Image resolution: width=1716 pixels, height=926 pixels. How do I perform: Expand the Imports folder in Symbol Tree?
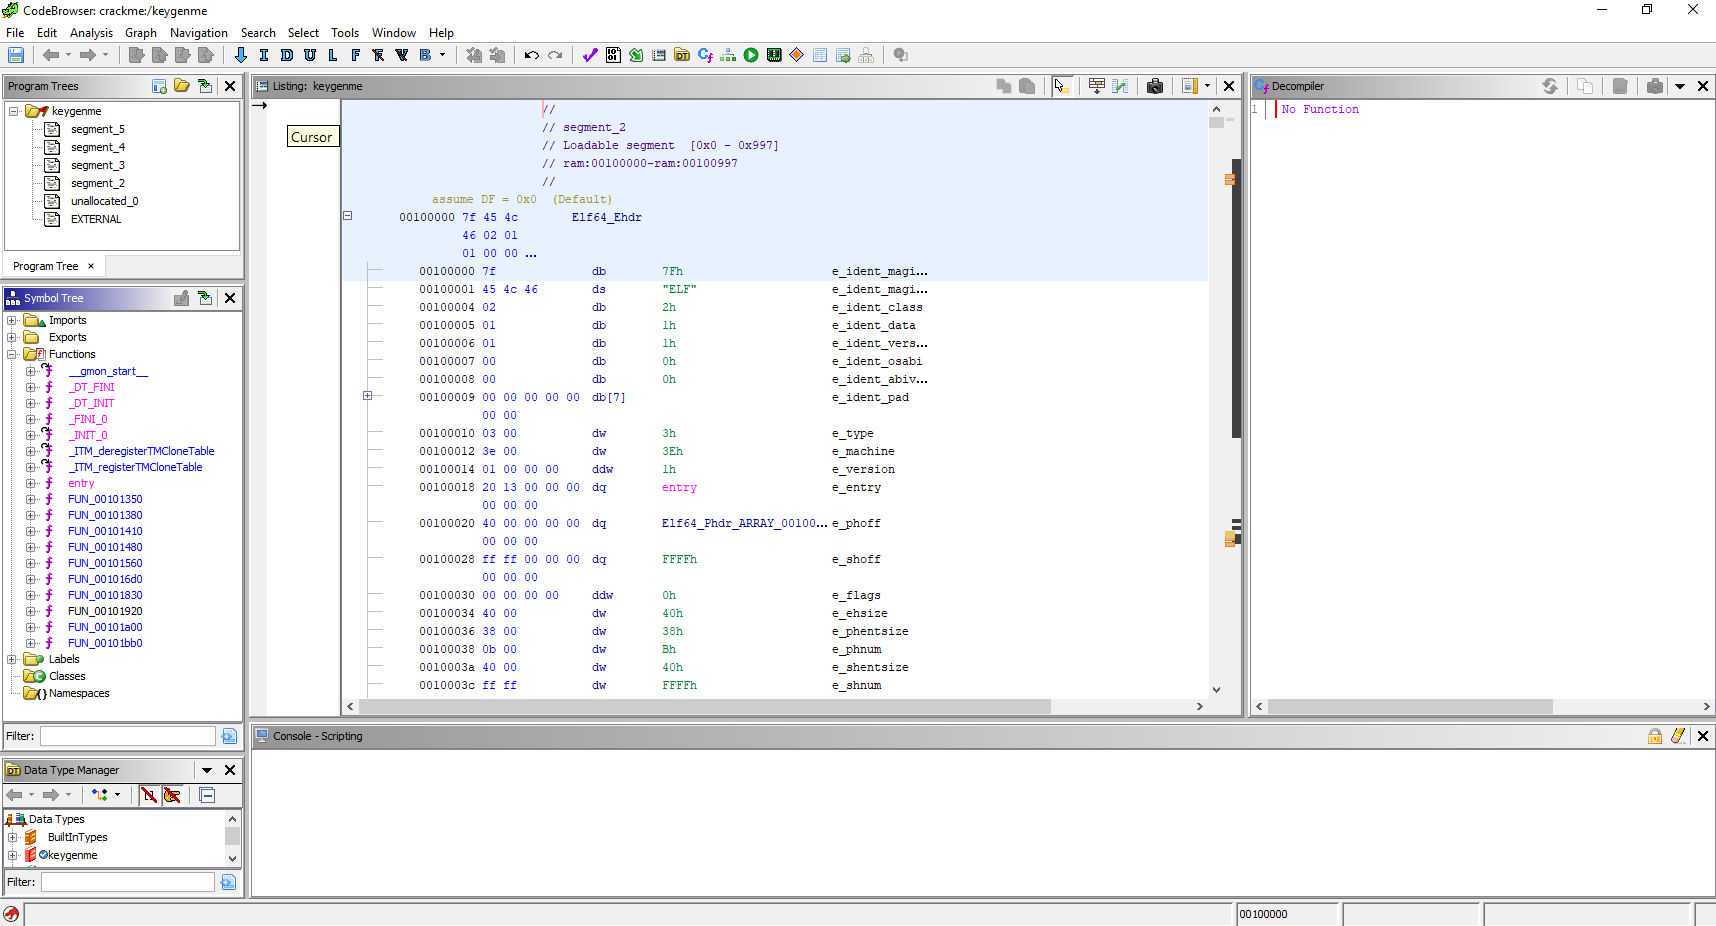(x=12, y=321)
